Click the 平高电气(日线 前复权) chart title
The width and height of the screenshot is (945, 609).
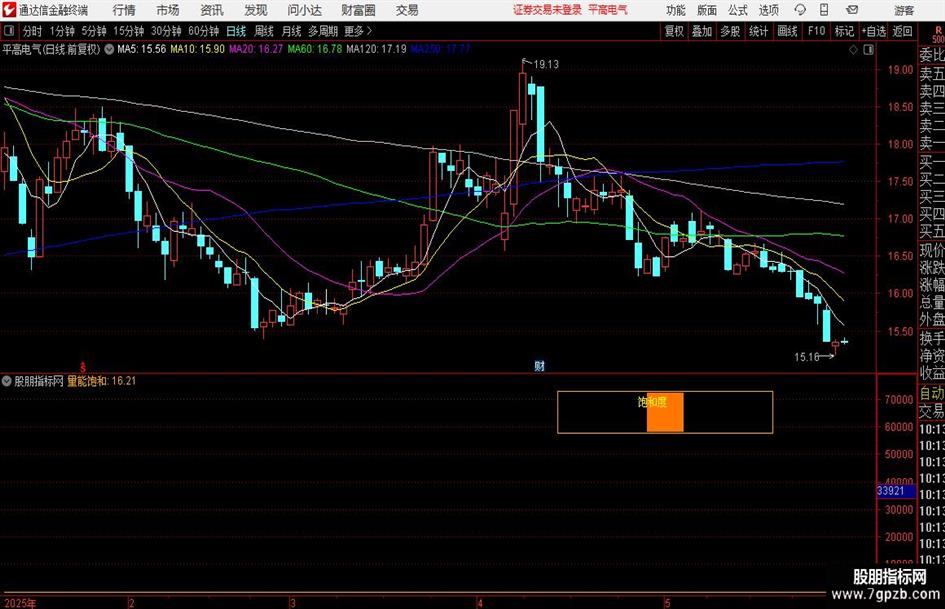(x=51, y=49)
